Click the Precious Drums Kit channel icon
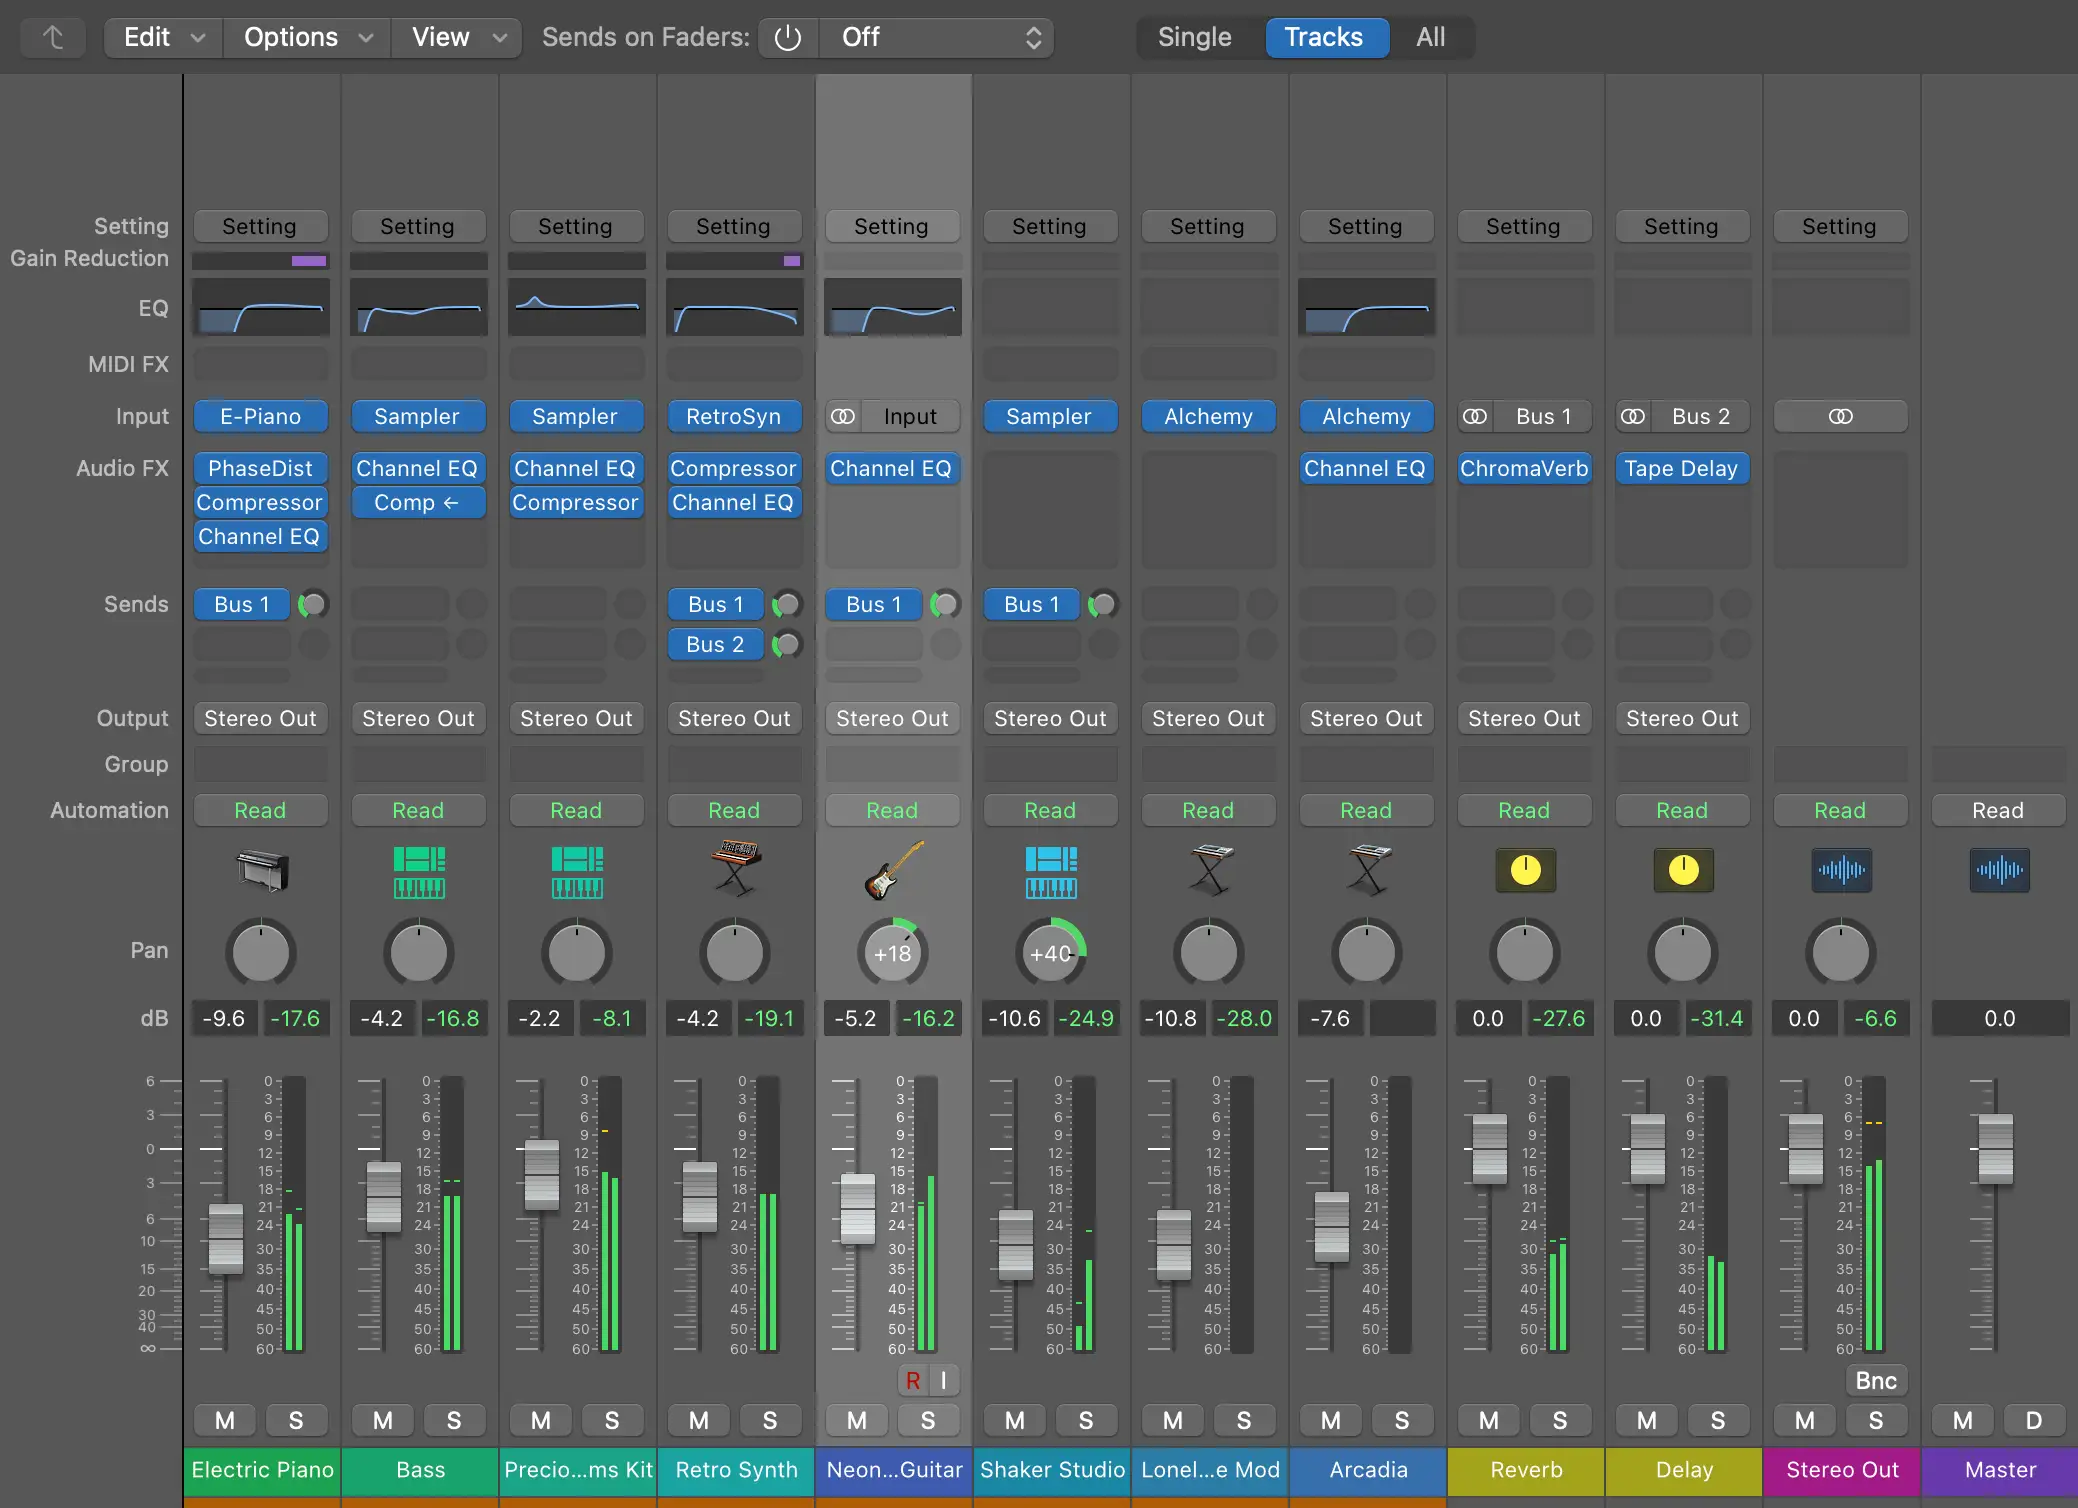 pos(577,871)
